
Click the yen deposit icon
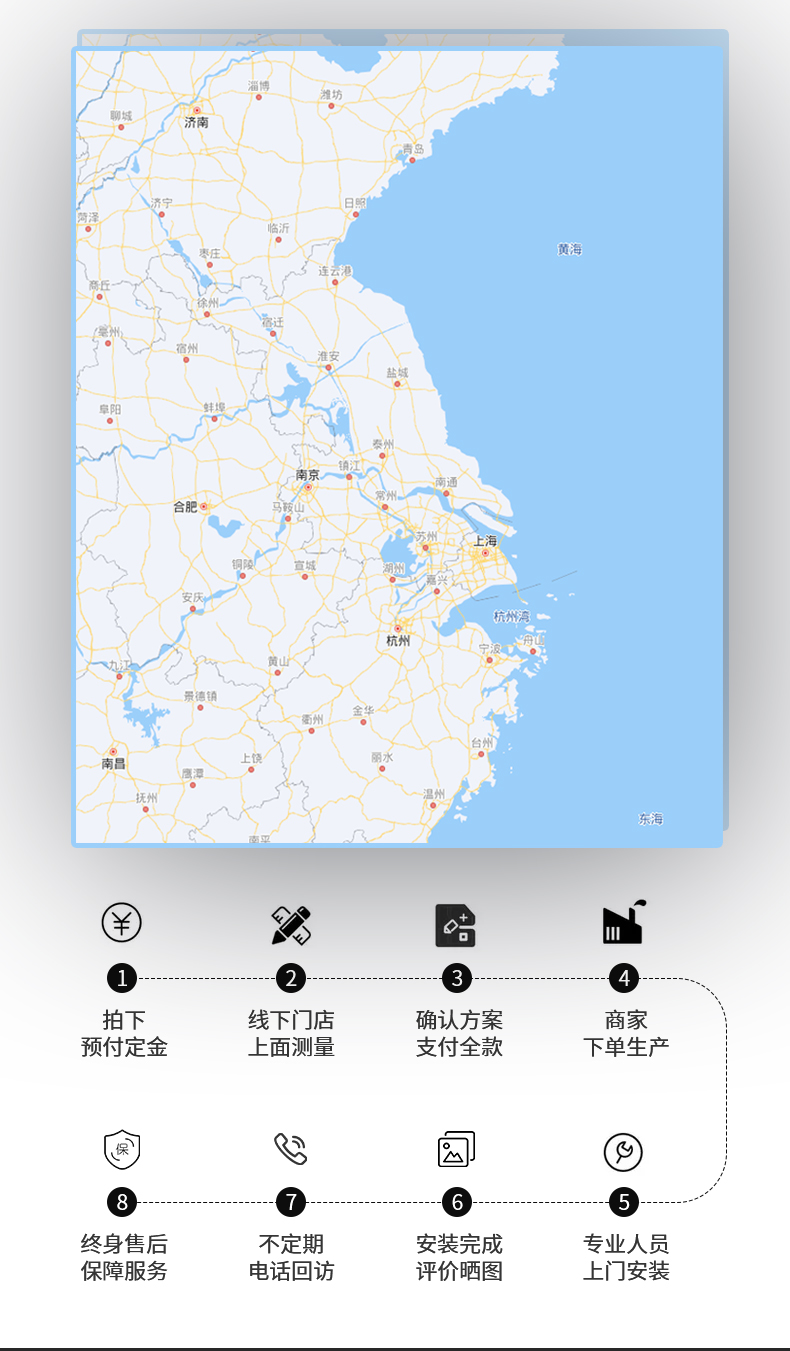coord(122,922)
